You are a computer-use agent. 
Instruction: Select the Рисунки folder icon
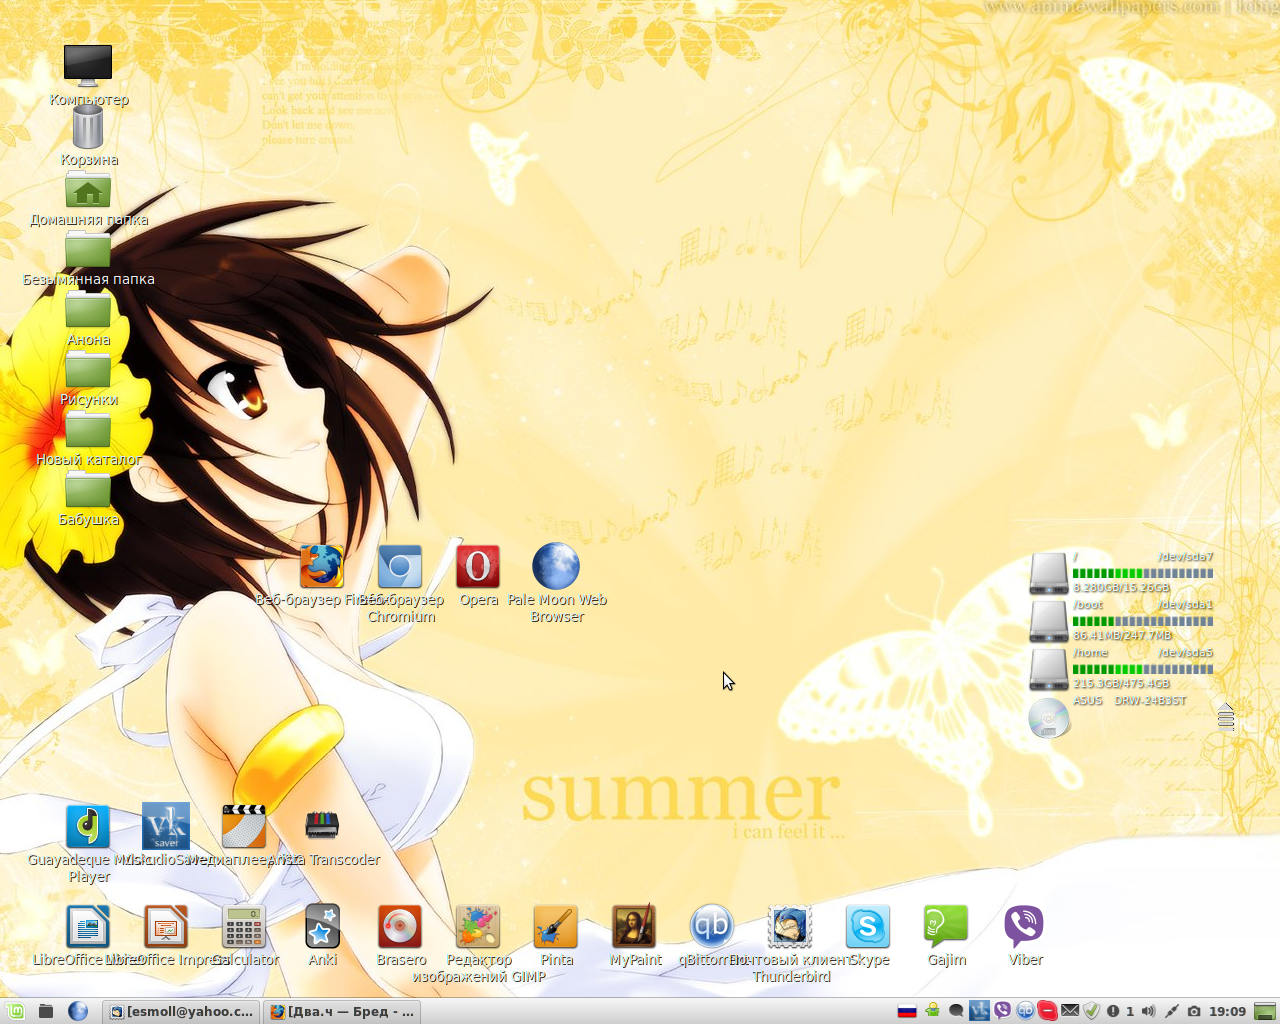[x=88, y=370]
